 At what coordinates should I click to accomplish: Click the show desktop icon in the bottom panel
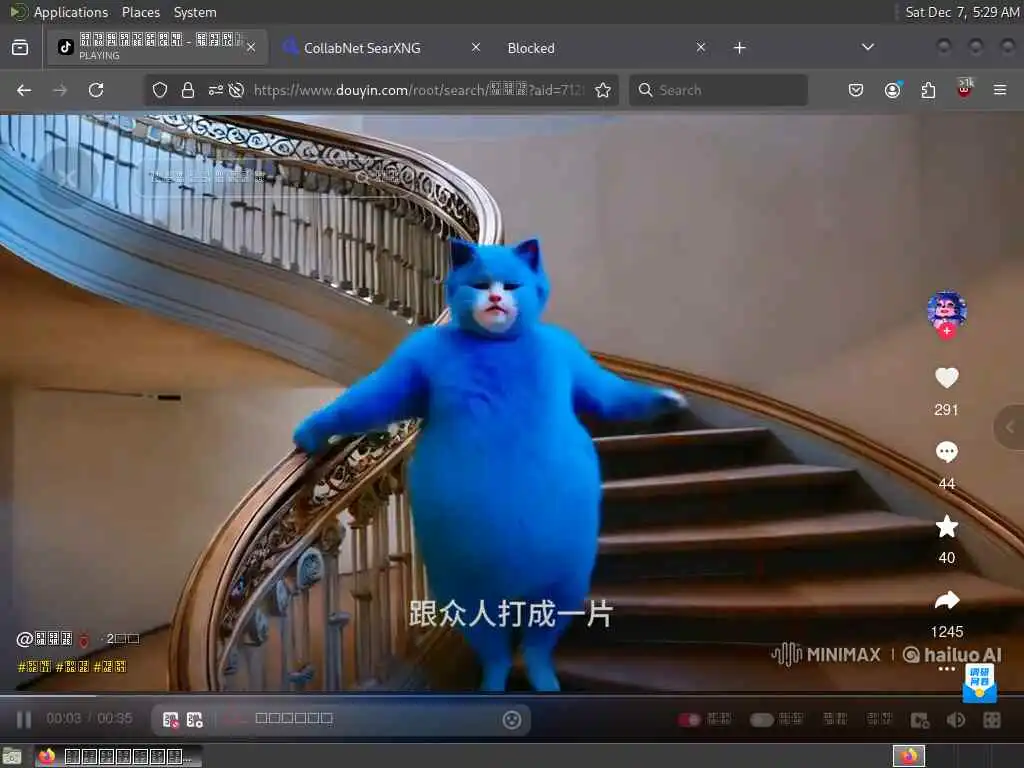[12, 756]
